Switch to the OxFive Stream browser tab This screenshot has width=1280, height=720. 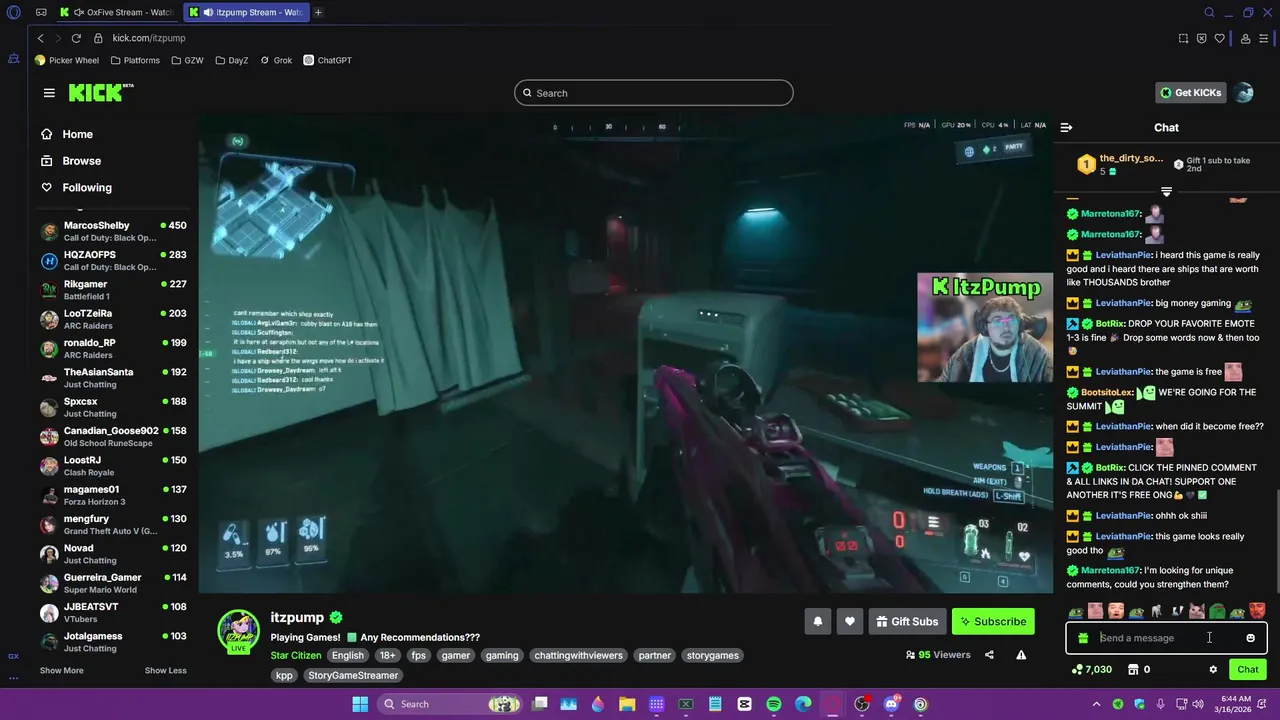(116, 12)
